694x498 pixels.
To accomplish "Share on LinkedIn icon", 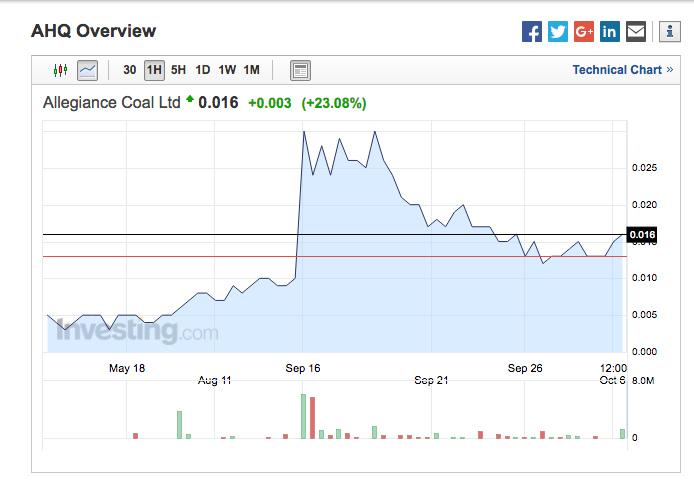I will point(609,31).
